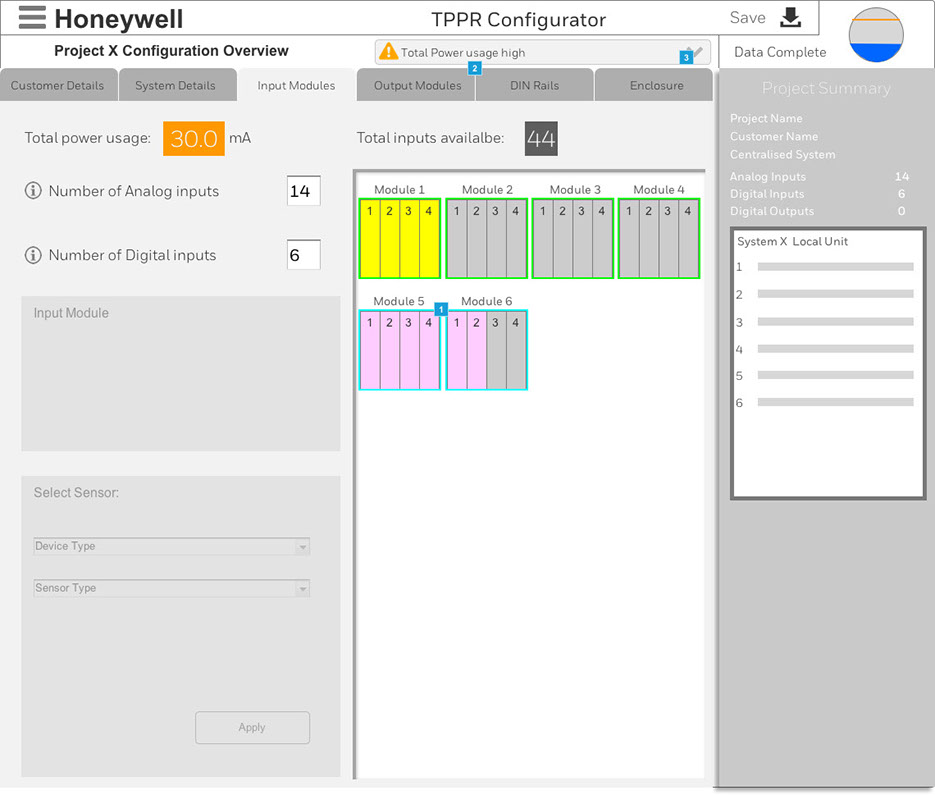Click the Number of Analog inputs field

tap(303, 191)
